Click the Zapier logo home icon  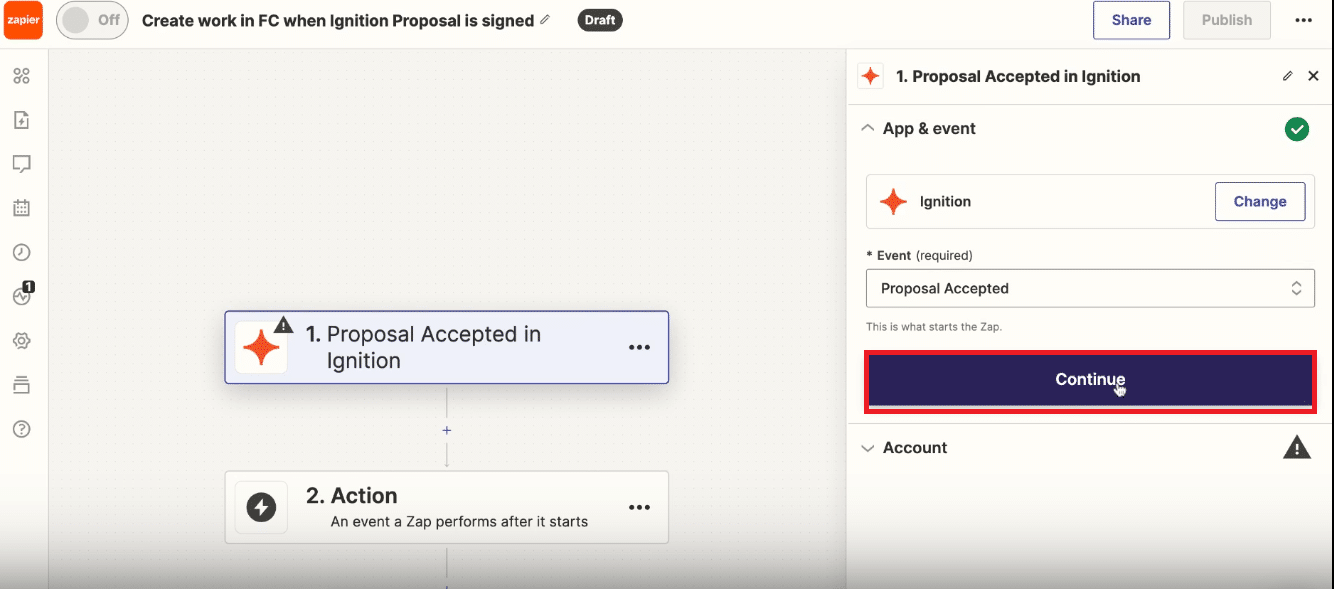pos(23,20)
